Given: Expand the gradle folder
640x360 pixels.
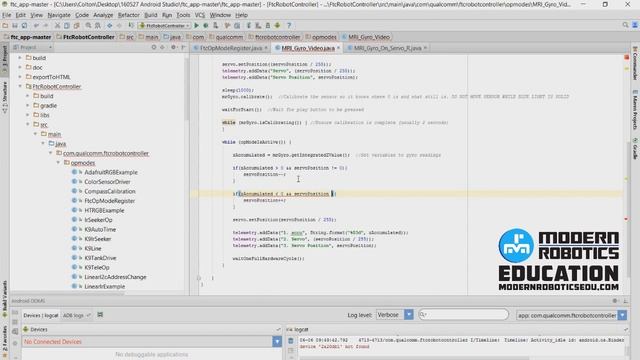Looking at the screenshot, I should [x=28, y=105].
